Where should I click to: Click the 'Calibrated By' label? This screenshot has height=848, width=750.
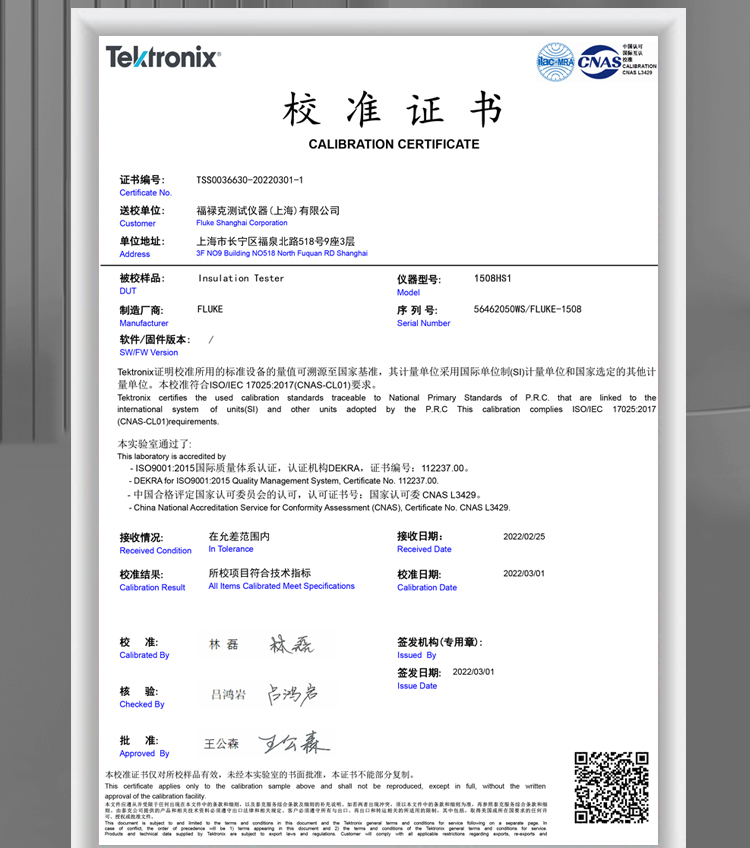[144, 655]
